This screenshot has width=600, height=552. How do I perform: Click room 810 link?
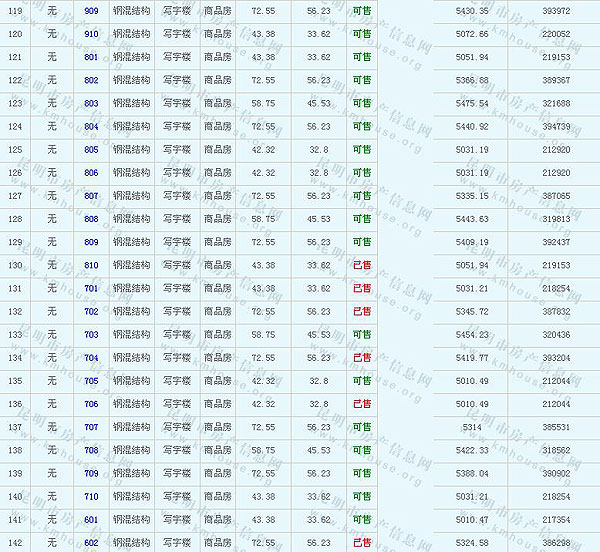[91, 265]
